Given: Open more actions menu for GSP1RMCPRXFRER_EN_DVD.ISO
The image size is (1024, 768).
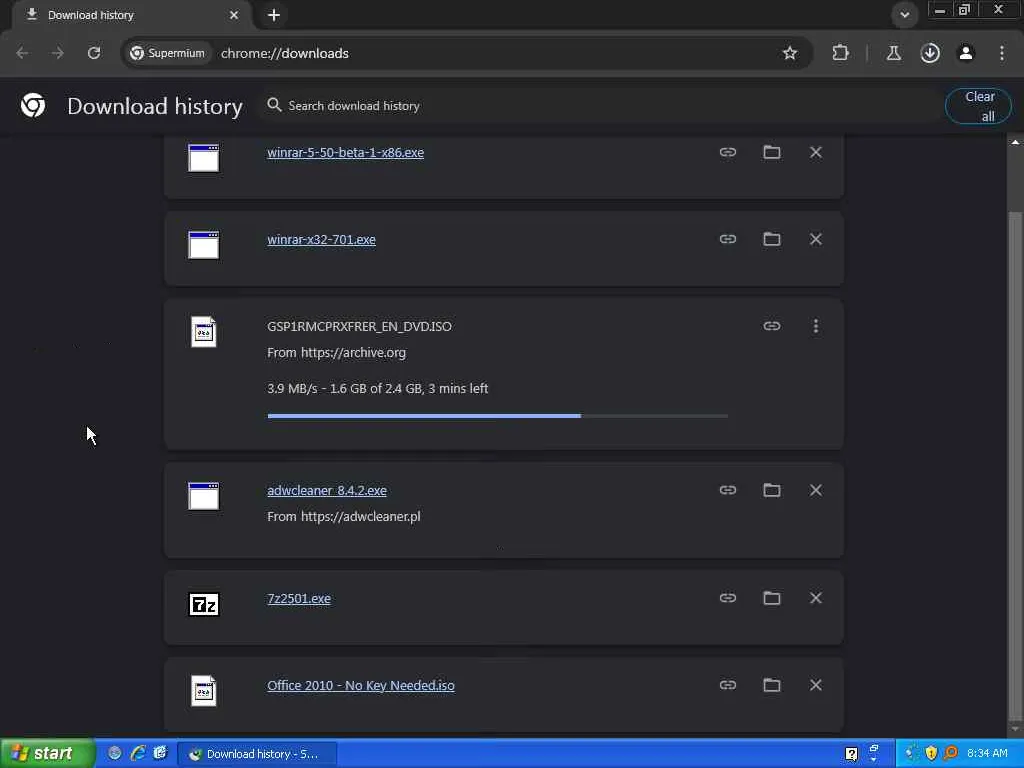Looking at the screenshot, I should click(816, 326).
